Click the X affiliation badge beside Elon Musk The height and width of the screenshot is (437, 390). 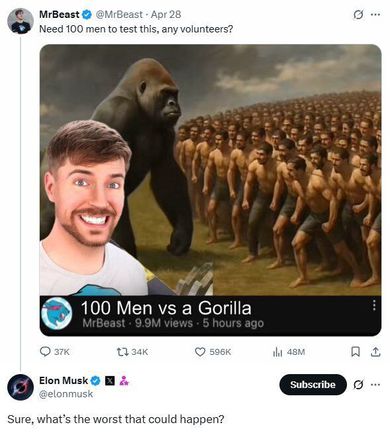110,381
